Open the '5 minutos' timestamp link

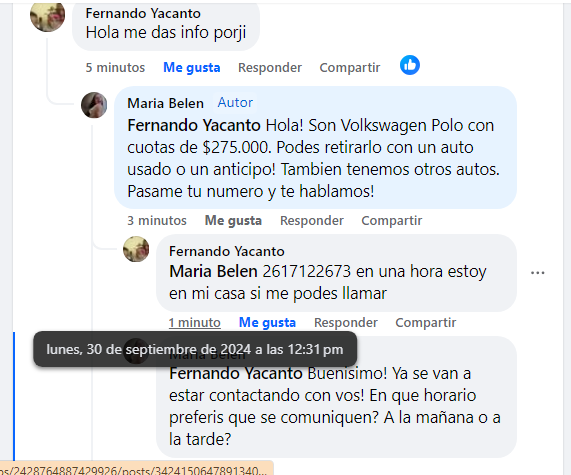click(115, 67)
